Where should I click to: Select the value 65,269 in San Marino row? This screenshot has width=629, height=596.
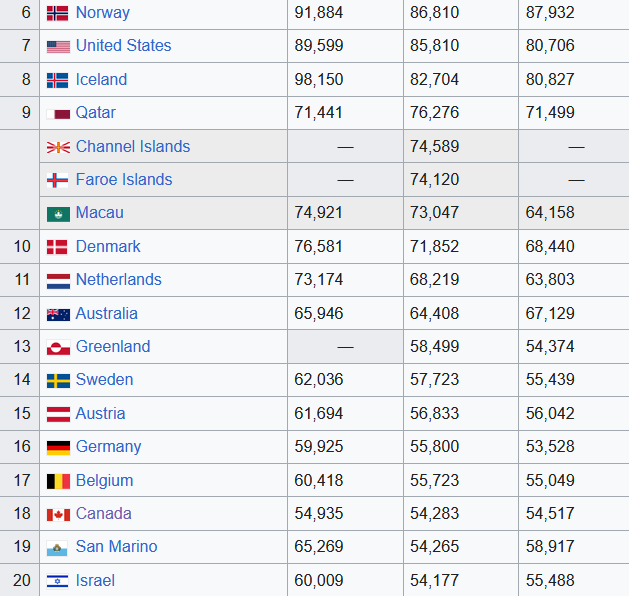[x=319, y=546]
